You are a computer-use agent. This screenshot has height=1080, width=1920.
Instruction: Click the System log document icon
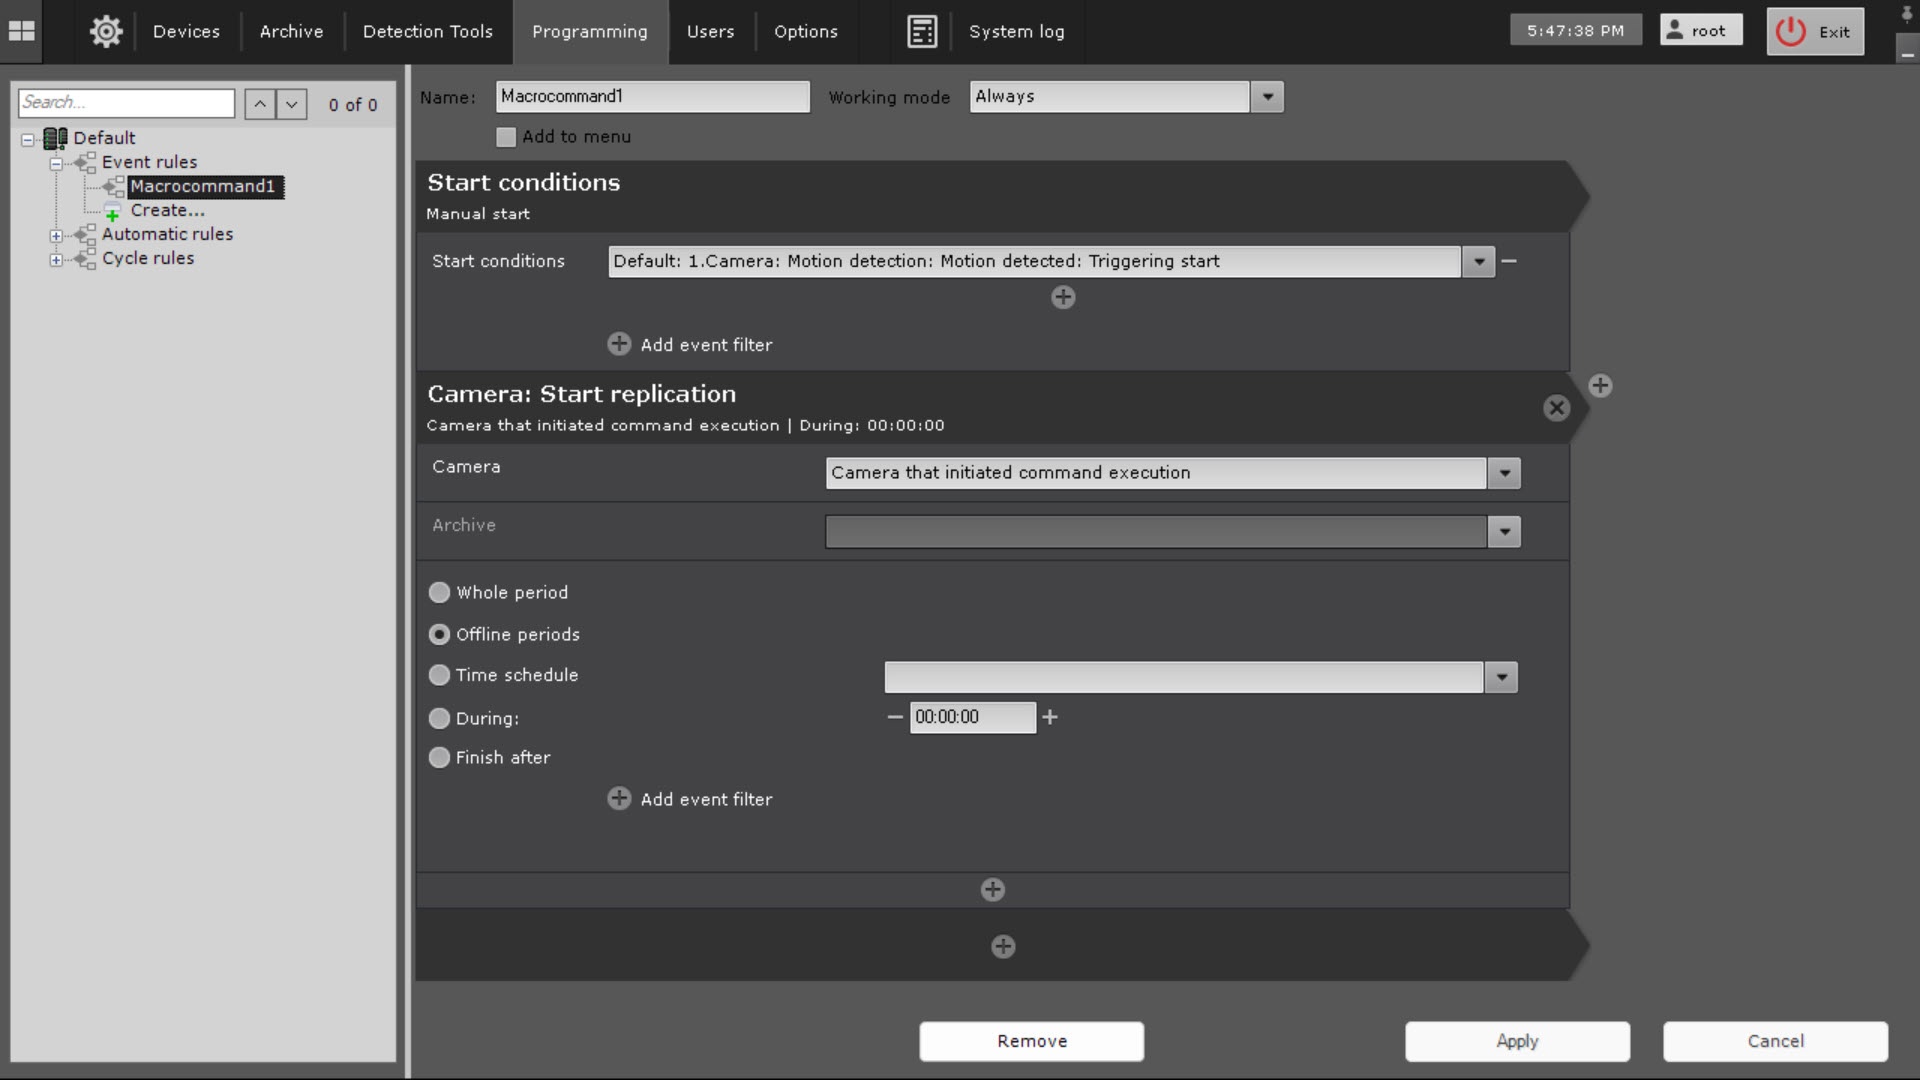(x=921, y=31)
